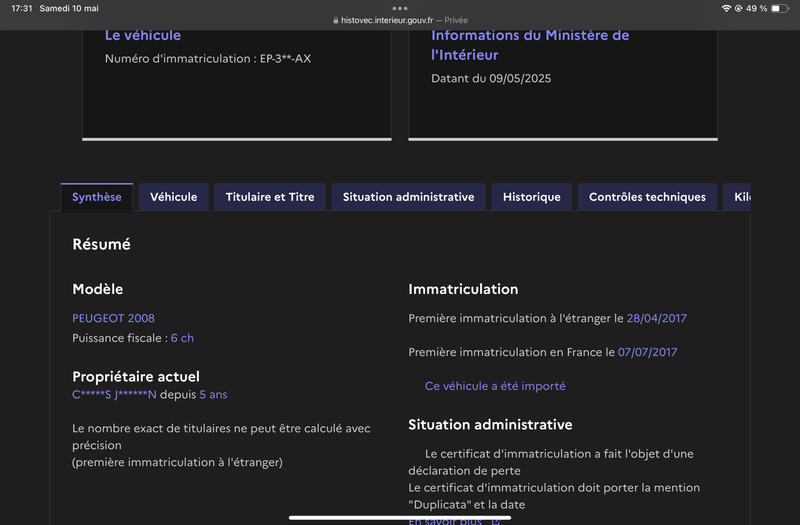Click the Le véhicule card heading
Screen dimensions: 800x525
(143, 35)
